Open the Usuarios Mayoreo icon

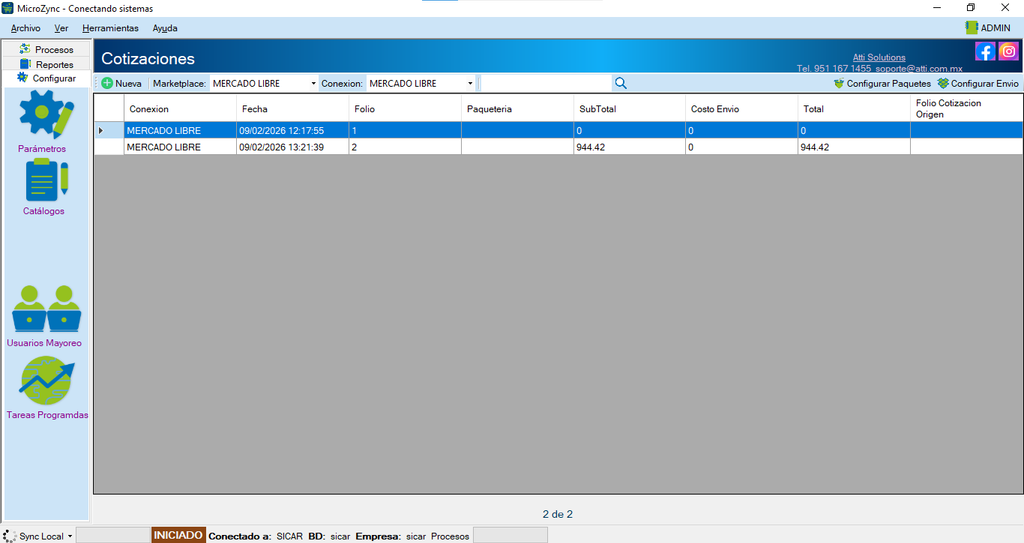pyautogui.click(x=46, y=308)
